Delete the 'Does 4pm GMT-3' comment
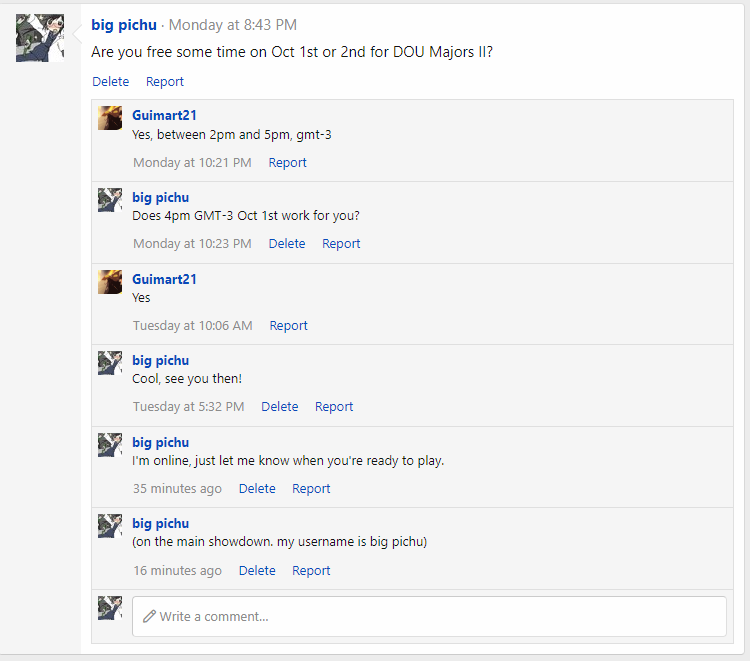This screenshot has height=661, width=750. (x=287, y=244)
